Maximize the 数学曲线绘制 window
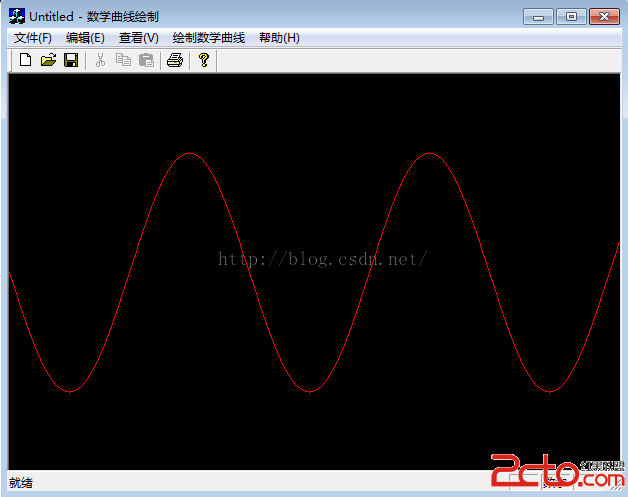Screen dimensions: 628x497 [571, 17]
